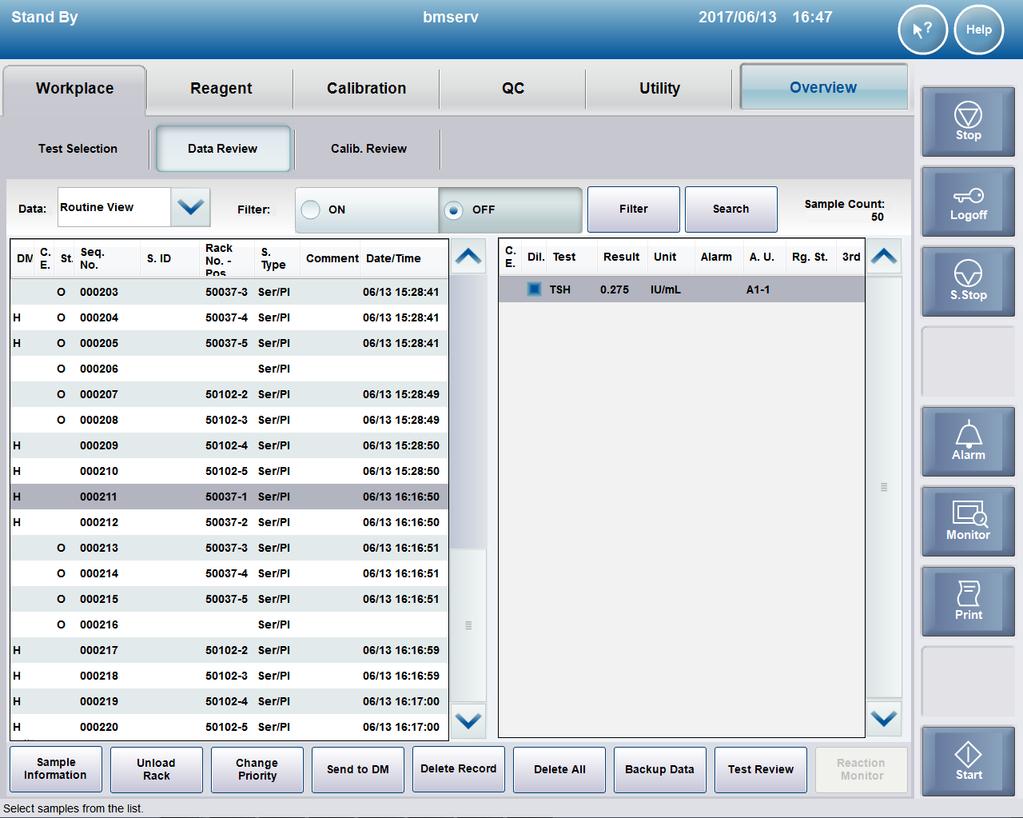Image resolution: width=1023 pixels, height=818 pixels.
Task: Click the Unload Rack button
Action: point(157,769)
